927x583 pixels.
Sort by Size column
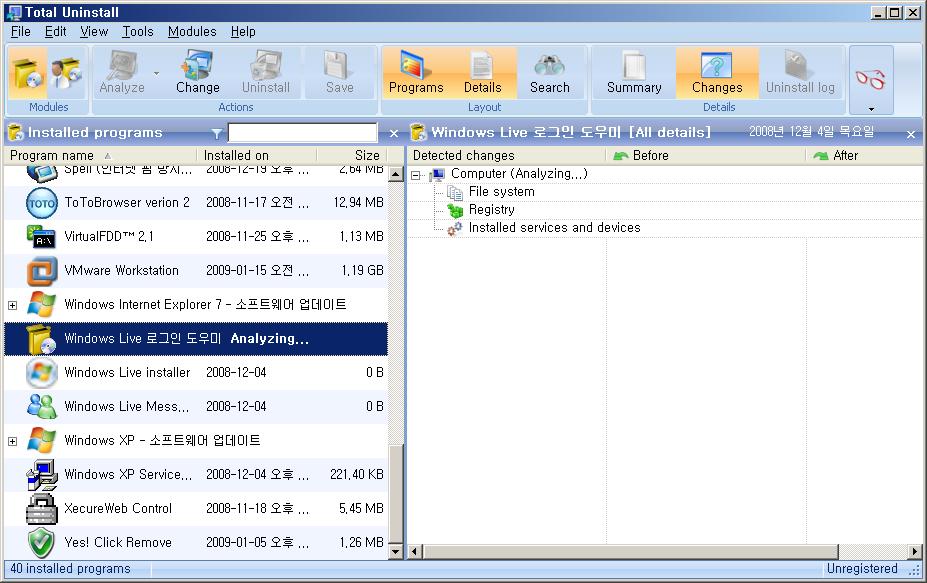pos(352,156)
